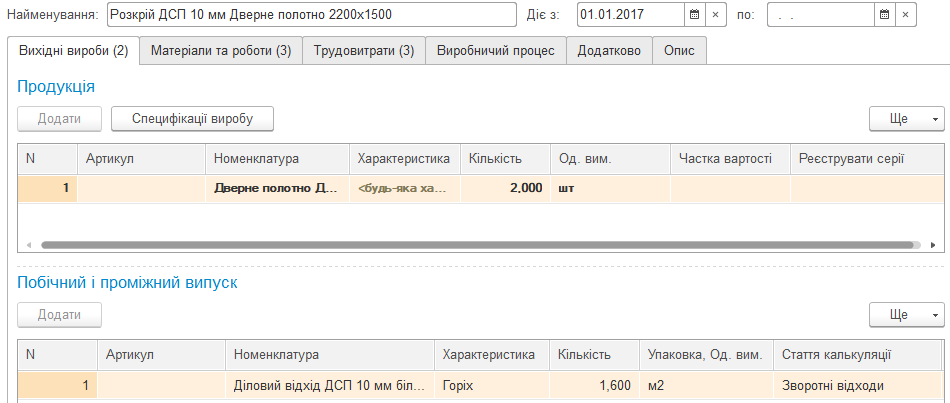
Task: Open calendar picker for start date
Action: click(x=694, y=15)
